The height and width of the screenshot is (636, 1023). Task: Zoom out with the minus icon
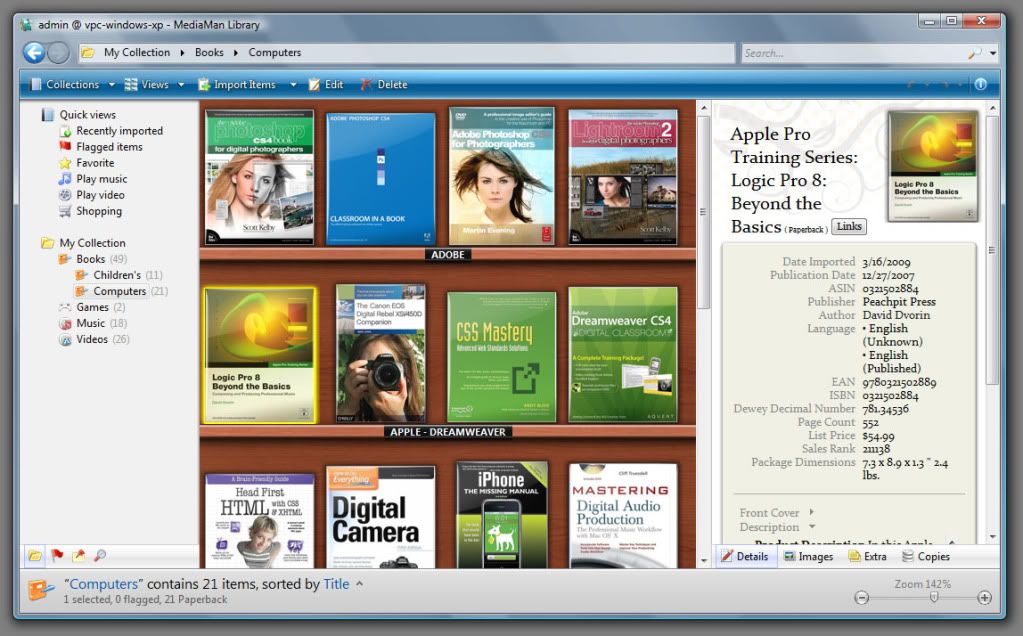[862, 597]
